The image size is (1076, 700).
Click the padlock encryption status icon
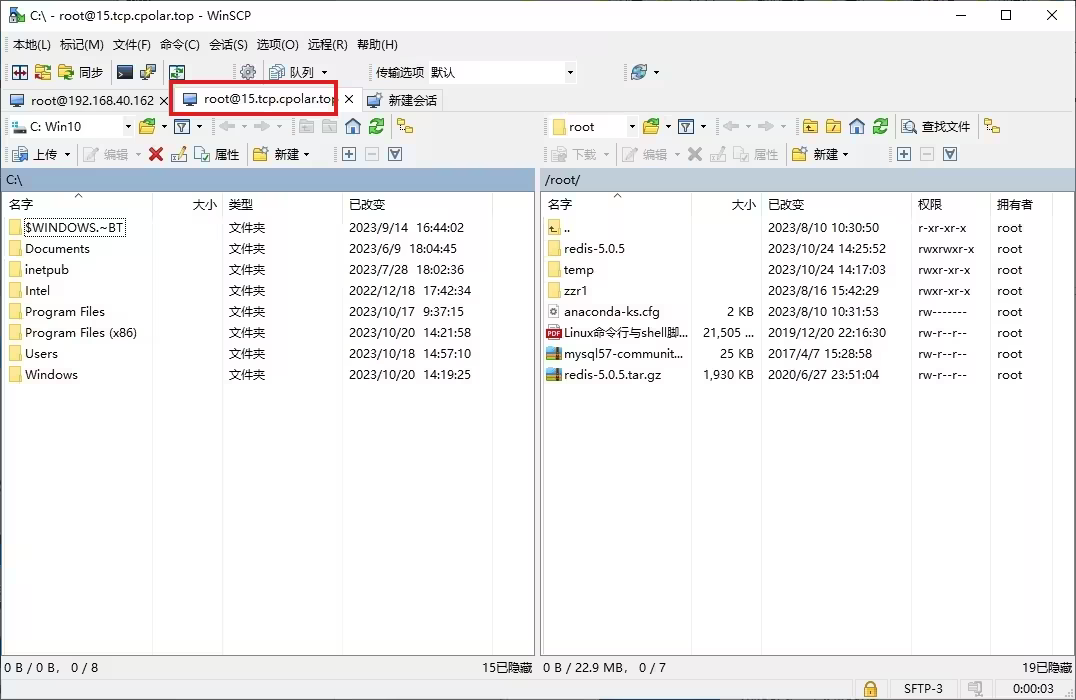point(870,688)
